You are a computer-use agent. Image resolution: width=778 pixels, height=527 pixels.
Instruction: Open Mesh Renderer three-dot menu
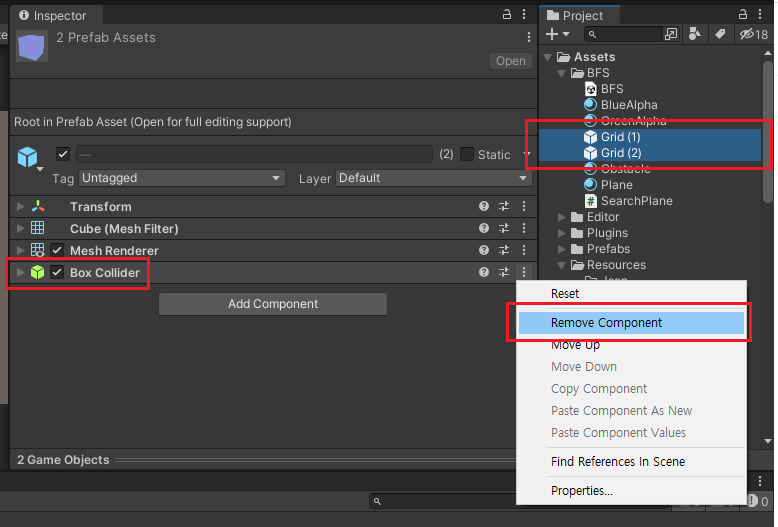(x=524, y=250)
